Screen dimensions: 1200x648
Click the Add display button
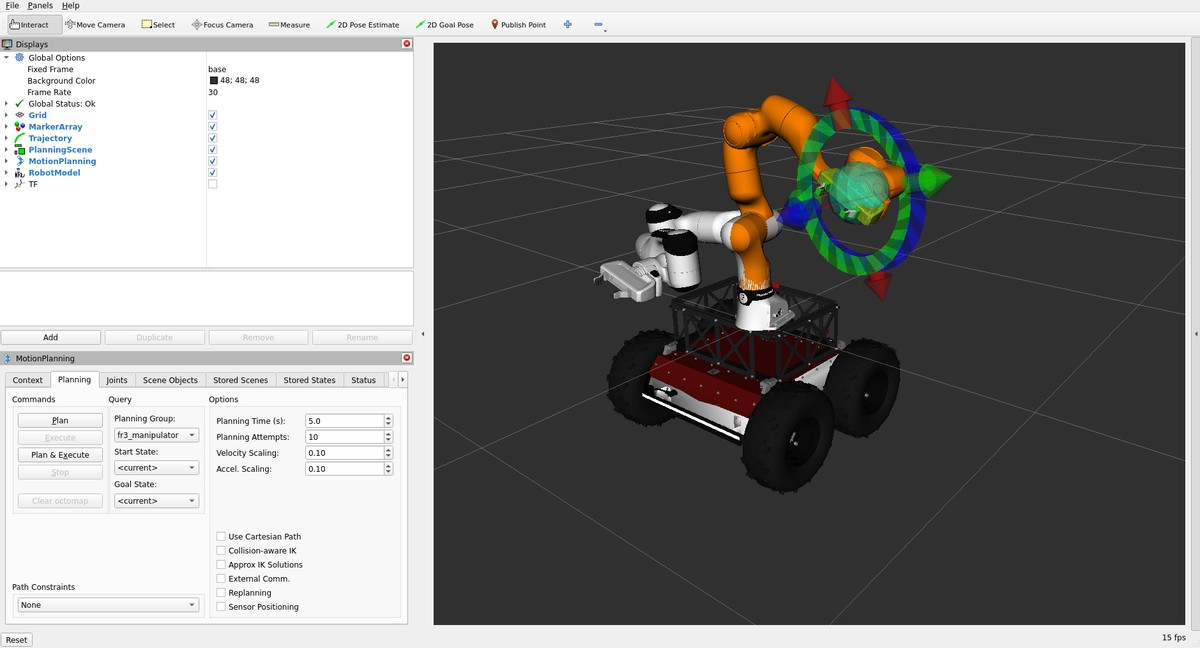(x=51, y=338)
